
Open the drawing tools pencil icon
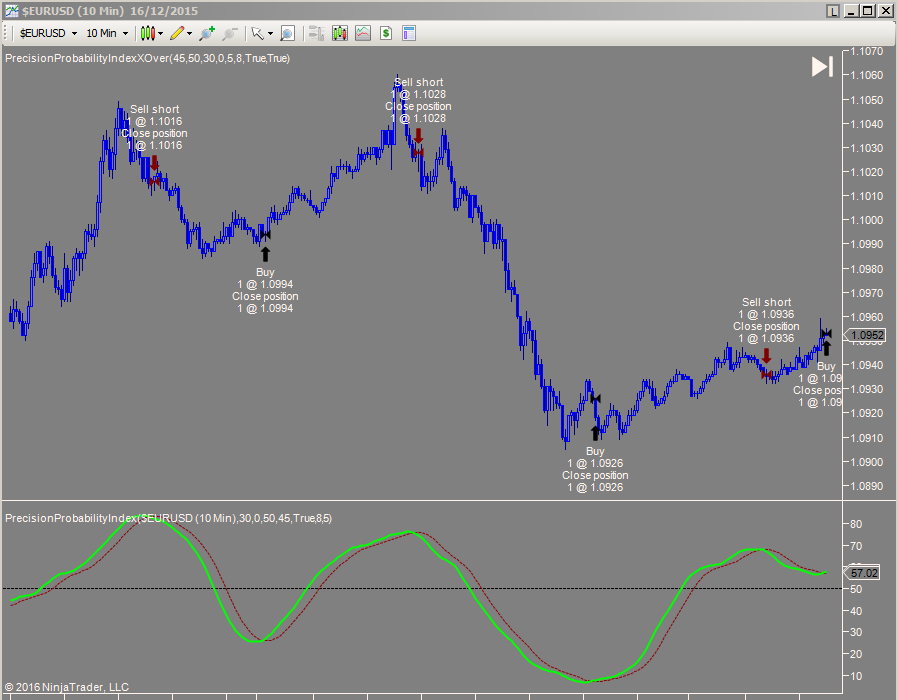(176, 33)
